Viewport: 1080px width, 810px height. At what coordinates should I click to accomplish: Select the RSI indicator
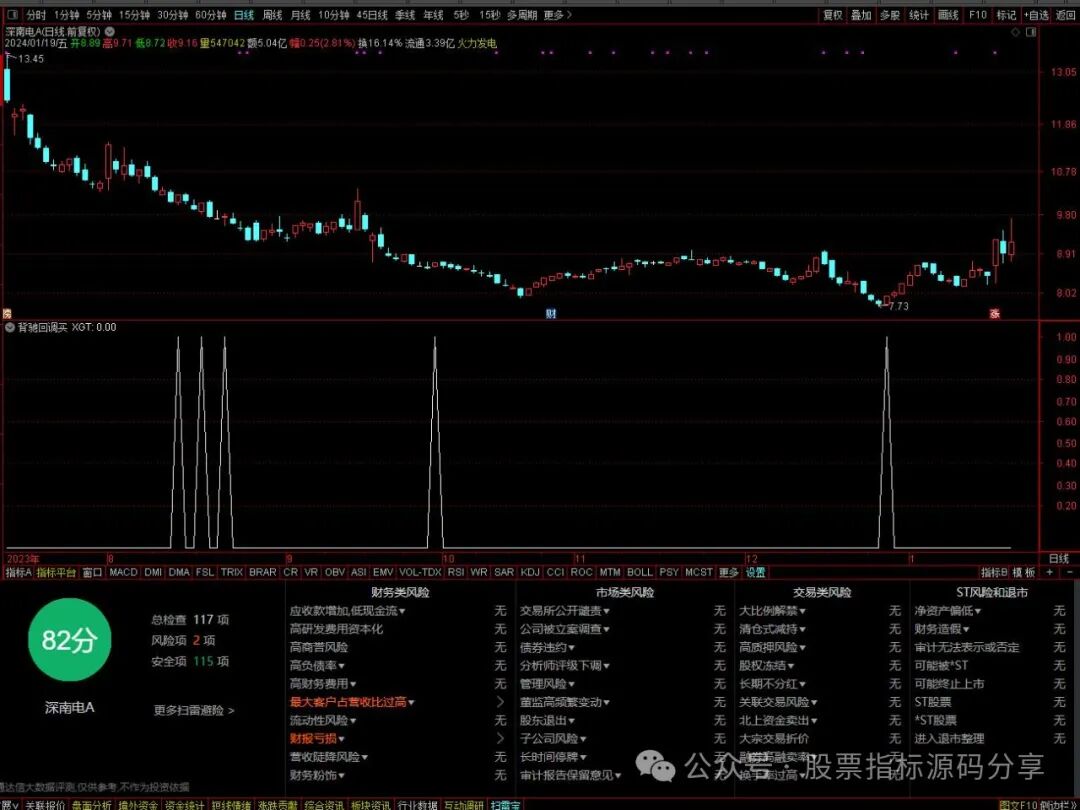tap(455, 572)
